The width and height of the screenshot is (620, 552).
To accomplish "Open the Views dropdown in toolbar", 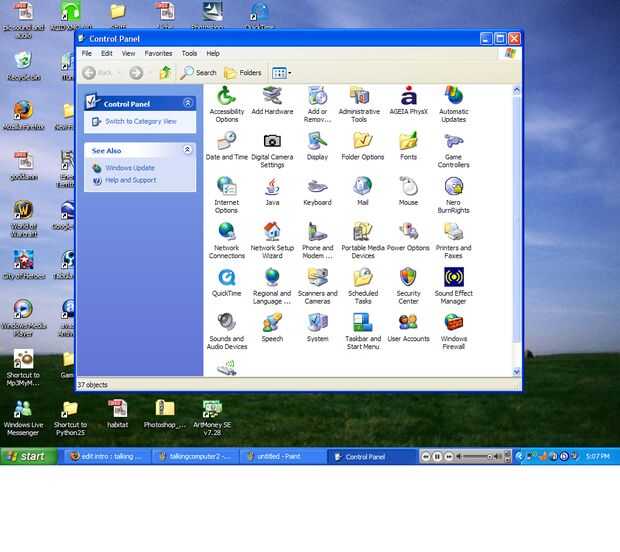I will 282,73.
